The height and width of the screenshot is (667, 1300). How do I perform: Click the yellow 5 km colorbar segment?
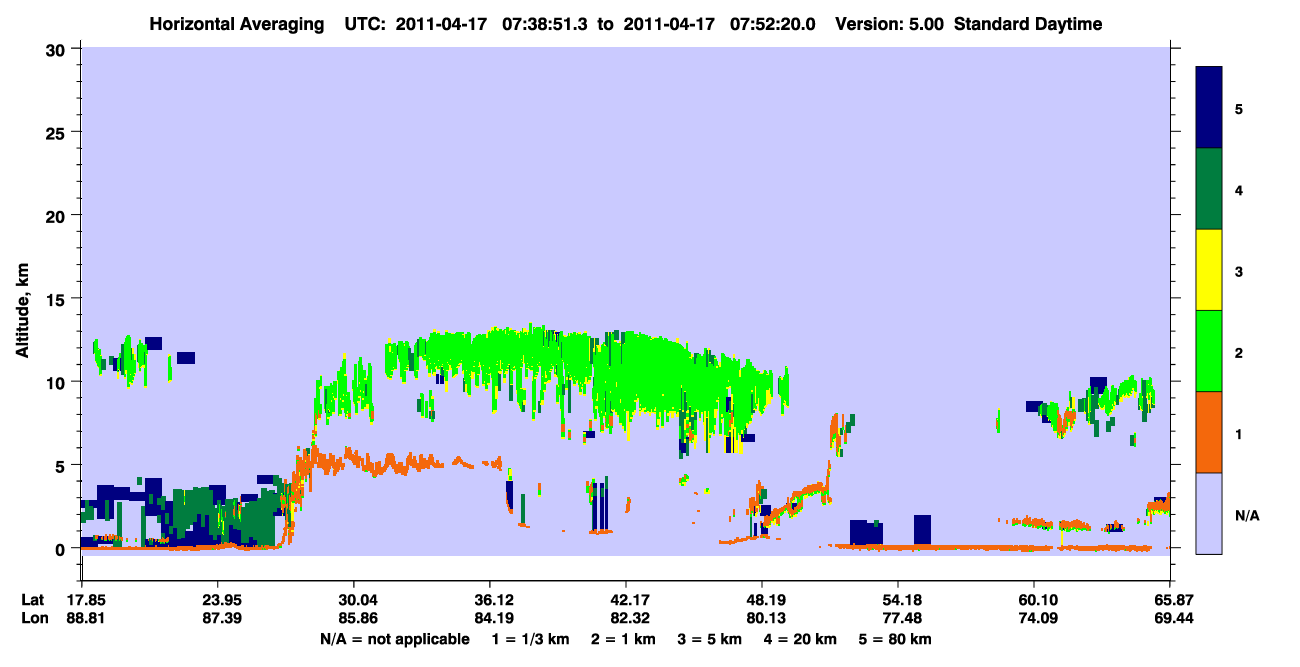click(1209, 270)
